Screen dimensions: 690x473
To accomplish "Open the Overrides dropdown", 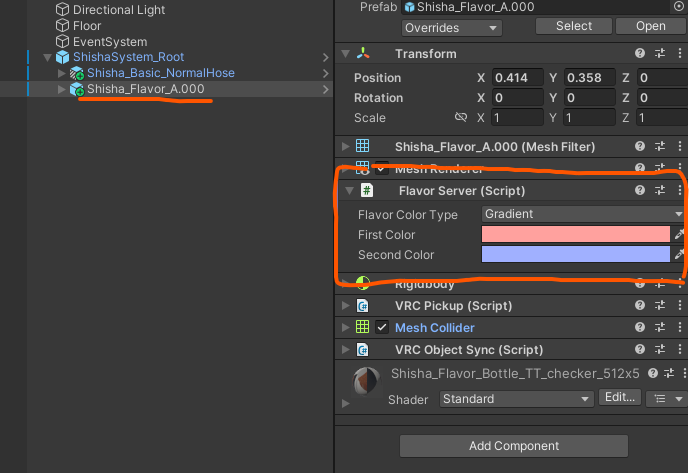I will tap(451, 28).
